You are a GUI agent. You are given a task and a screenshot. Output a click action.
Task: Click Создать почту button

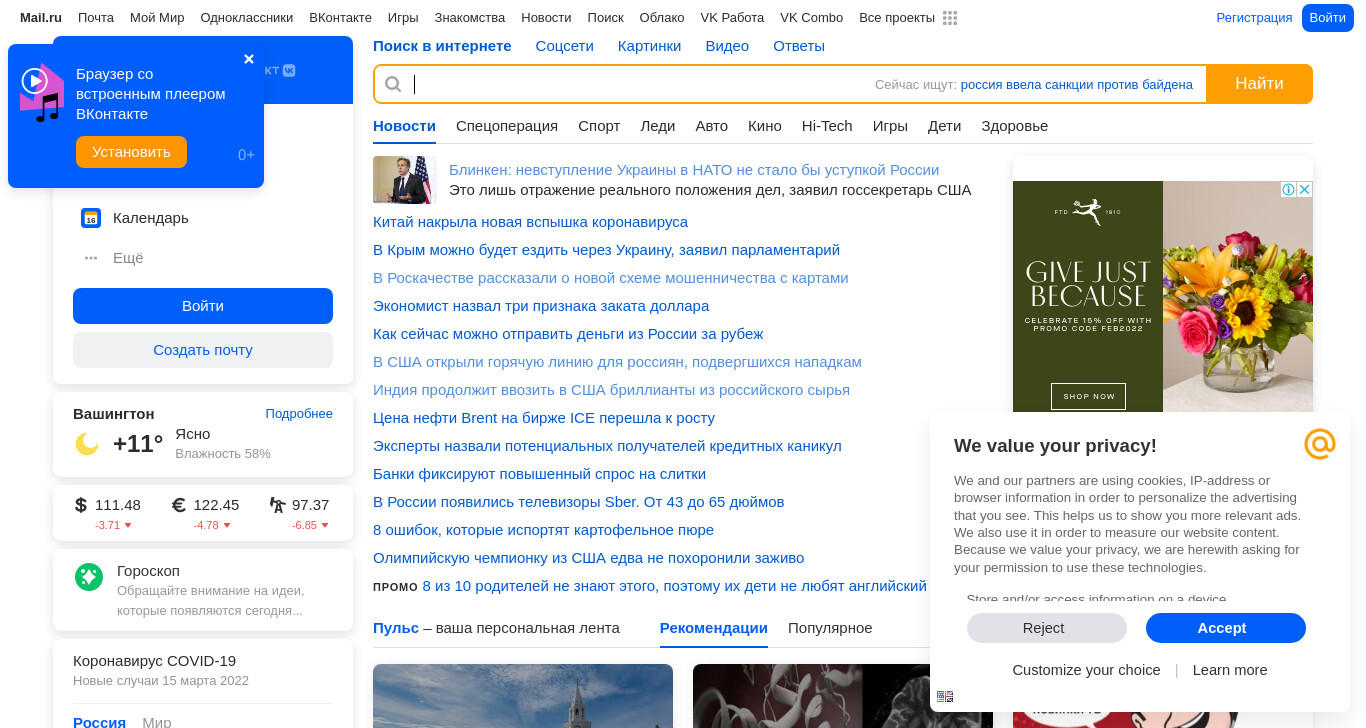click(x=203, y=350)
